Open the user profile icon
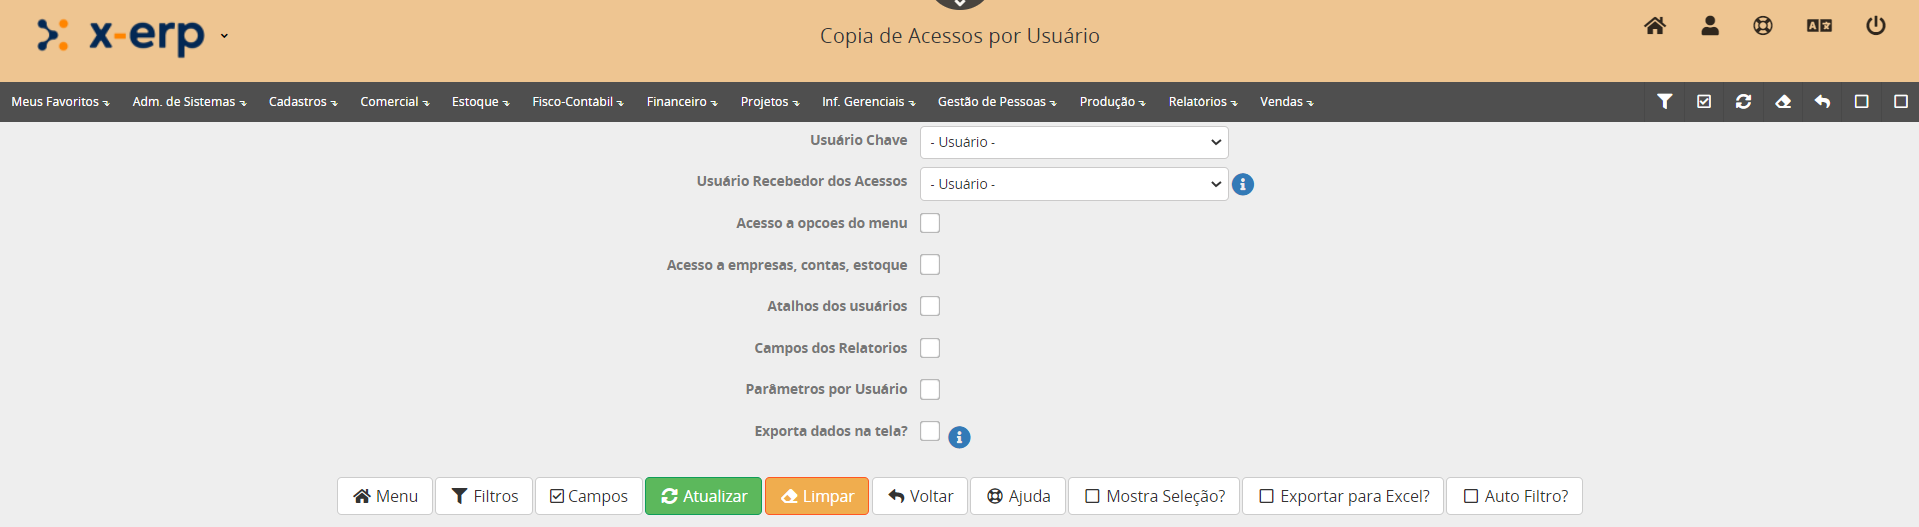 (x=1710, y=26)
